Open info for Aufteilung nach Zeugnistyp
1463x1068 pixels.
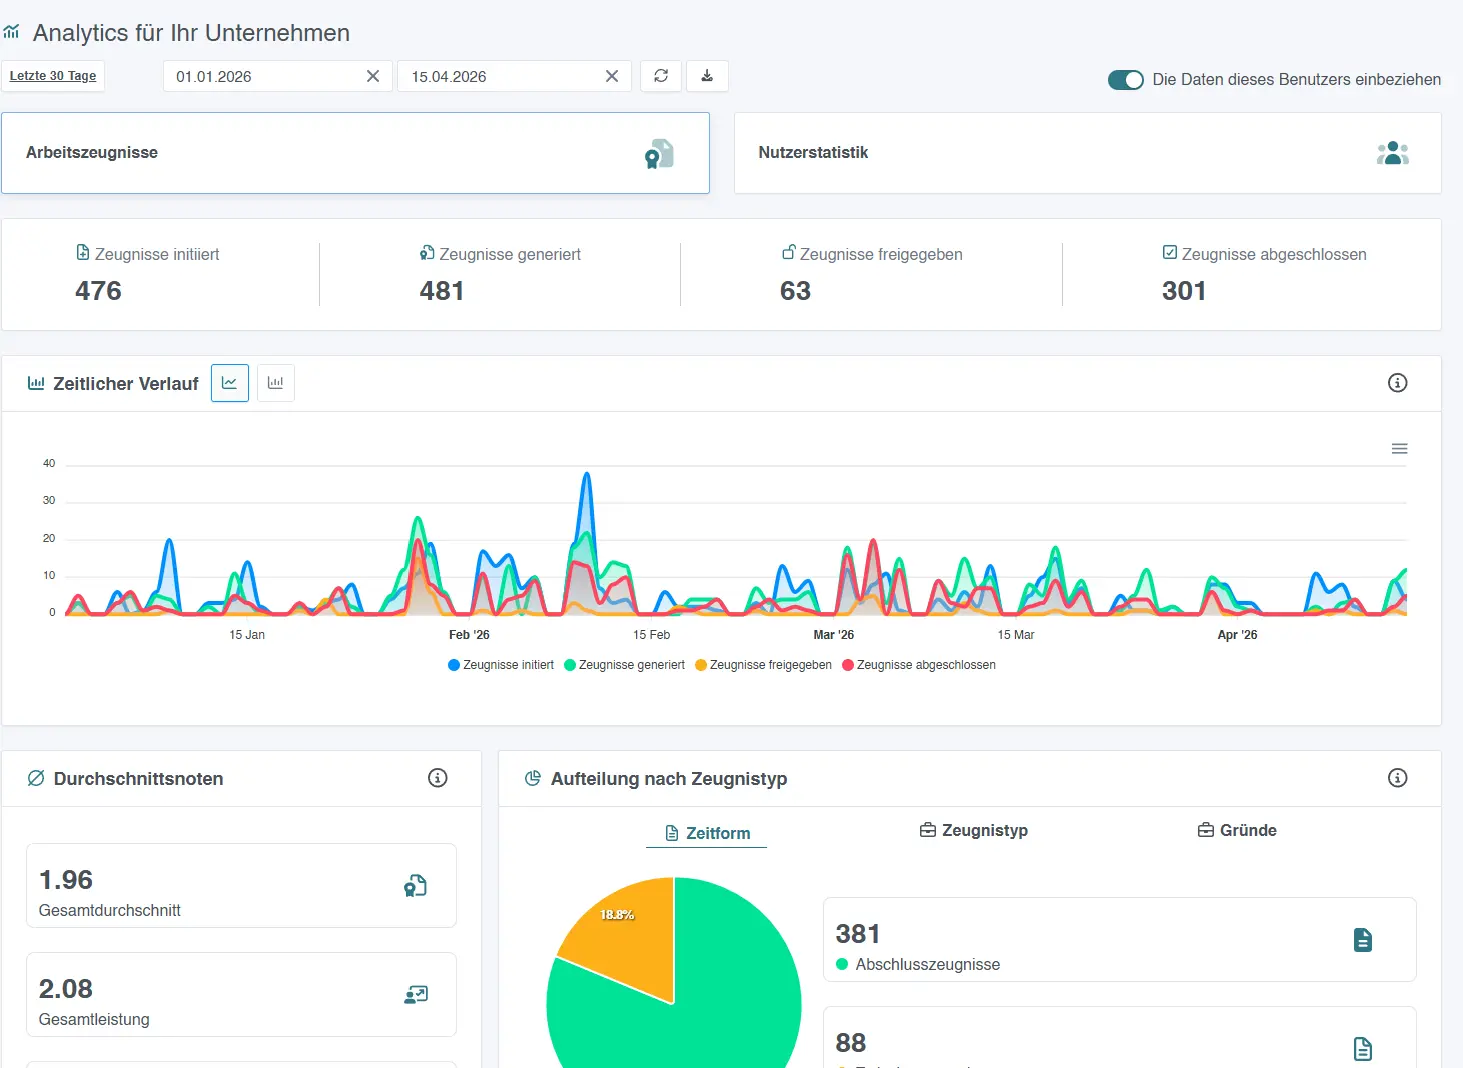(1398, 778)
